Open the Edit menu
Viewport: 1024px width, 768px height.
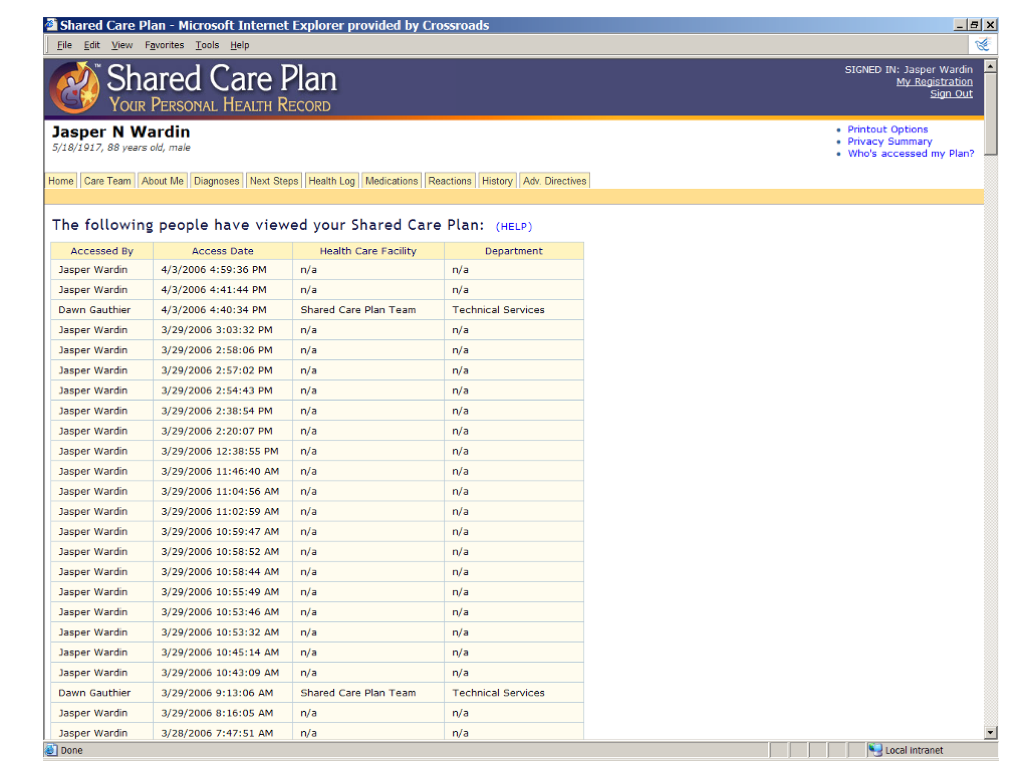91,45
